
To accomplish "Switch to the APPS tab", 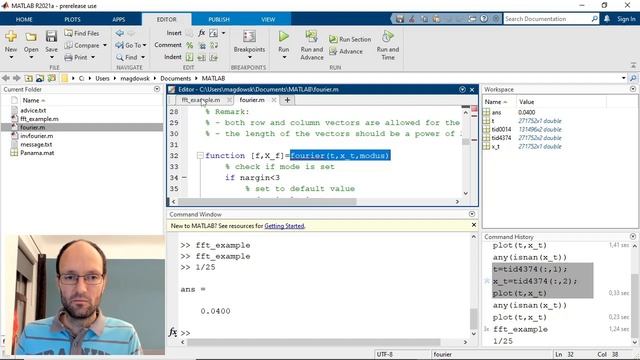I will coord(118,19).
